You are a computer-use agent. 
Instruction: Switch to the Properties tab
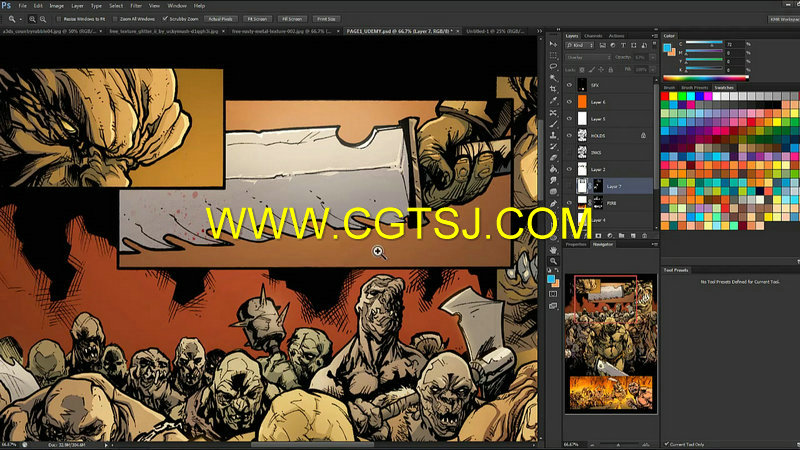[576, 244]
